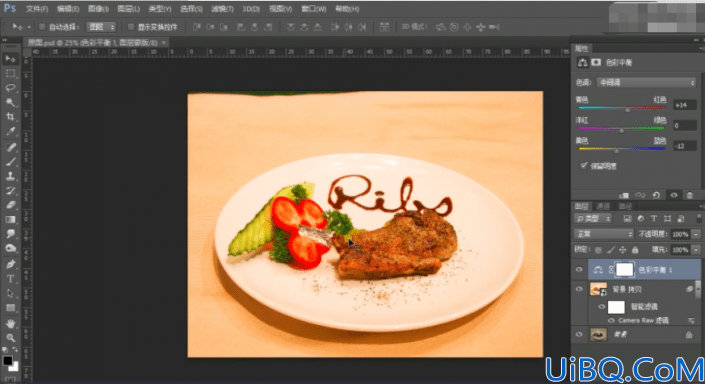Select the Clone Stamp tool
The height and width of the screenshot is (384, 705).
pos(10,176)
